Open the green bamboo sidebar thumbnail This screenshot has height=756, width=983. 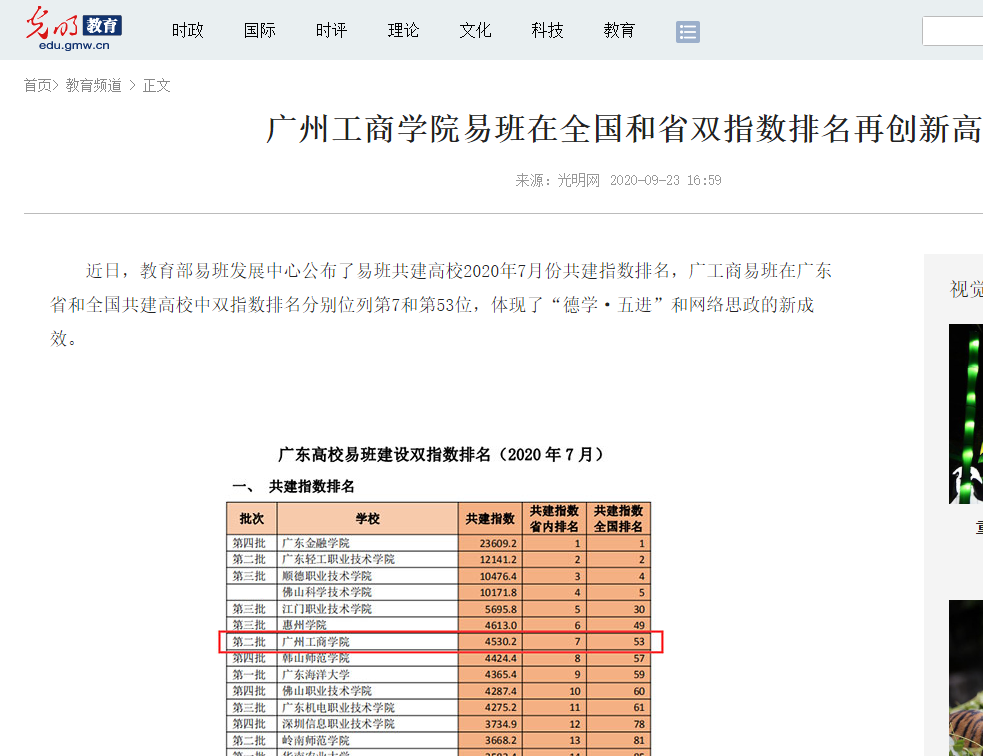(x=966, y=413)
